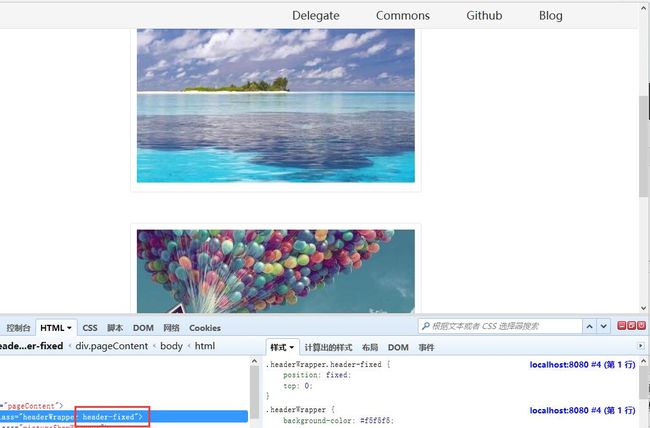Go to the Github link
Screen dimensions: 650x428
[x=484, y=15]
